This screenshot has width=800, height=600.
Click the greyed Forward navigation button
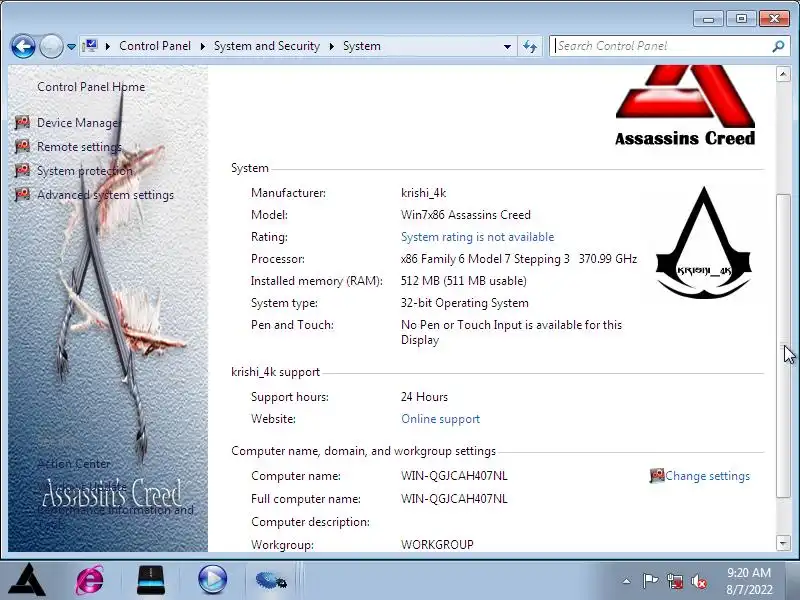(x=51, y=46)
